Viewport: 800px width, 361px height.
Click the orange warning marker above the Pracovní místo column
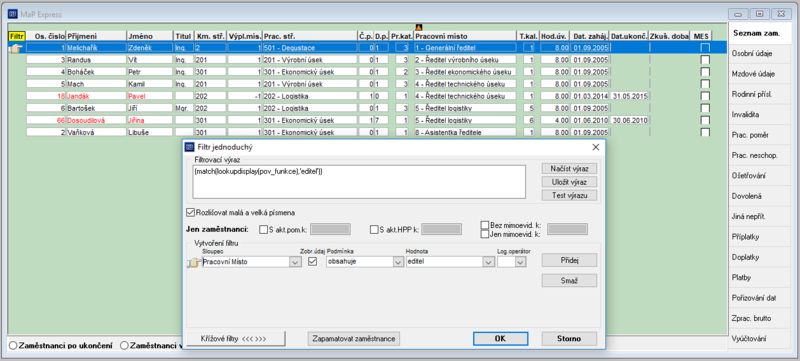click(x=419, y=27)
